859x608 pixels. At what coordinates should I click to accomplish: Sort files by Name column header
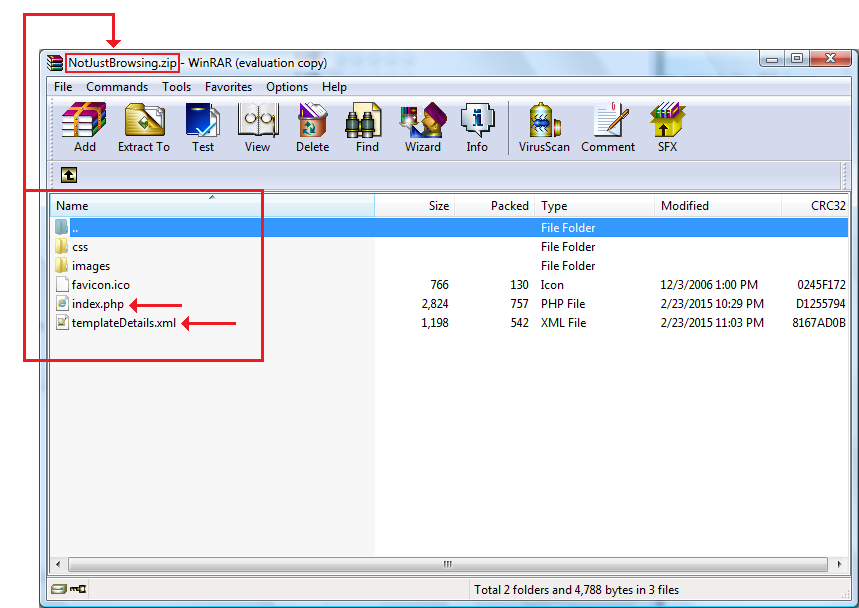coord(72,206)
